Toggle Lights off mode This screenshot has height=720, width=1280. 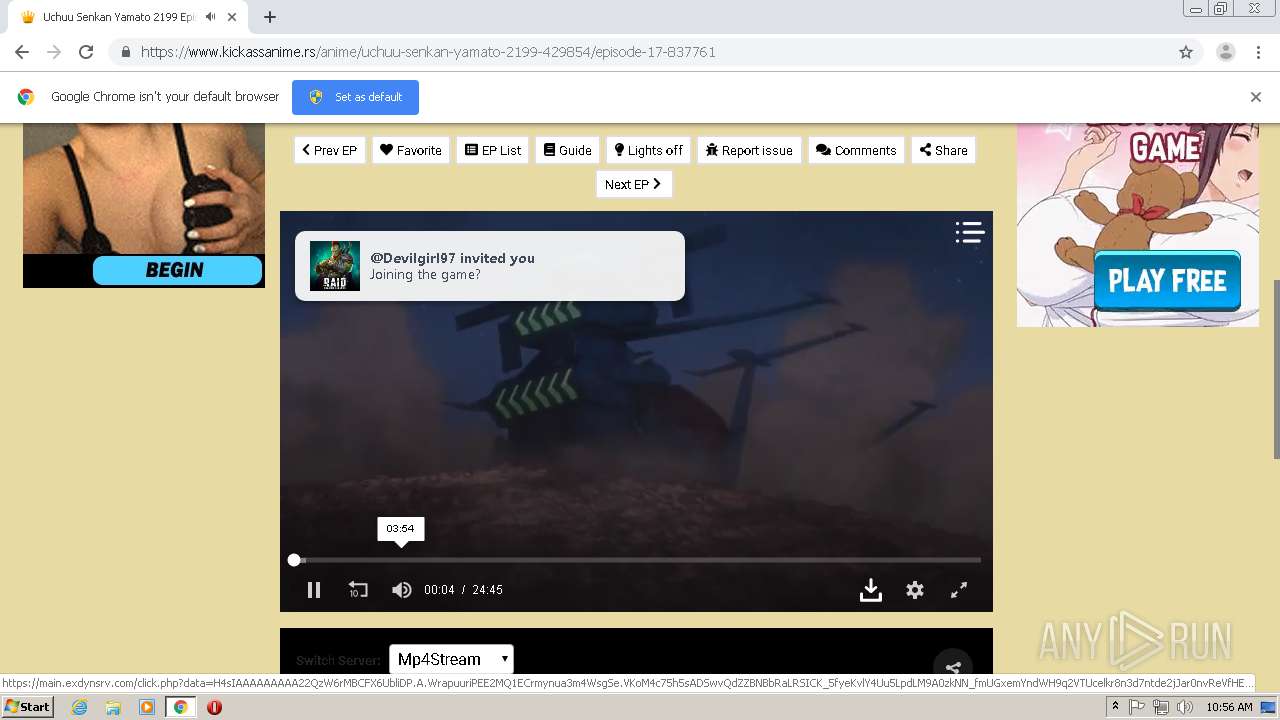coord(649,150)
